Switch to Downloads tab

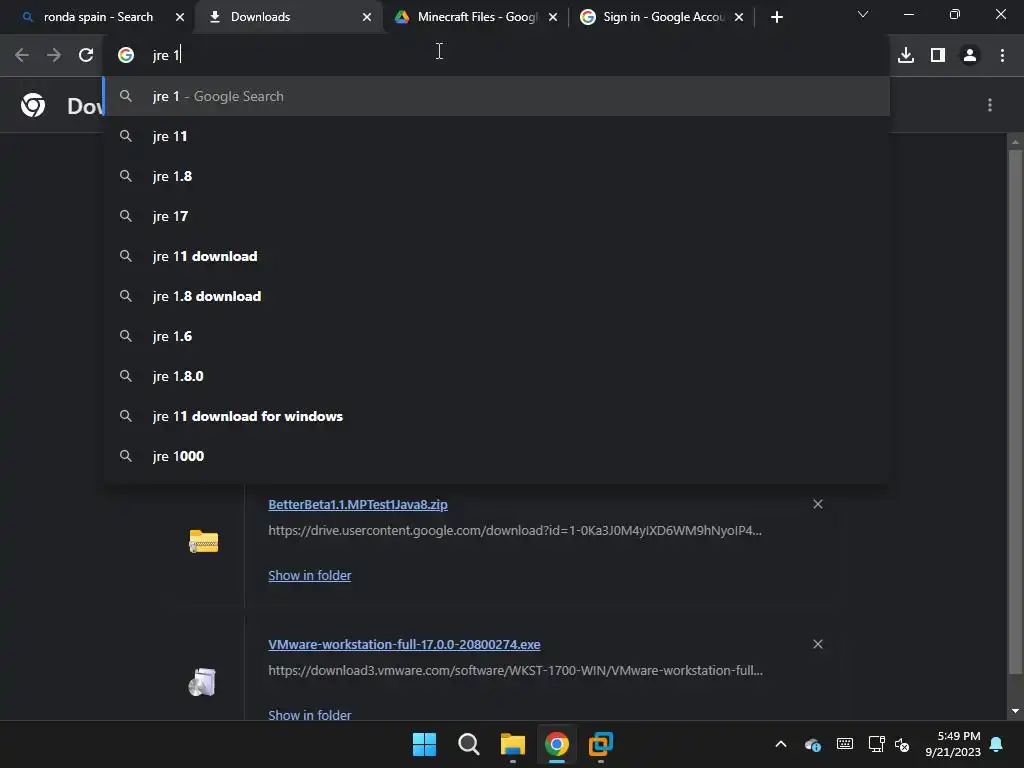point(290,17)
